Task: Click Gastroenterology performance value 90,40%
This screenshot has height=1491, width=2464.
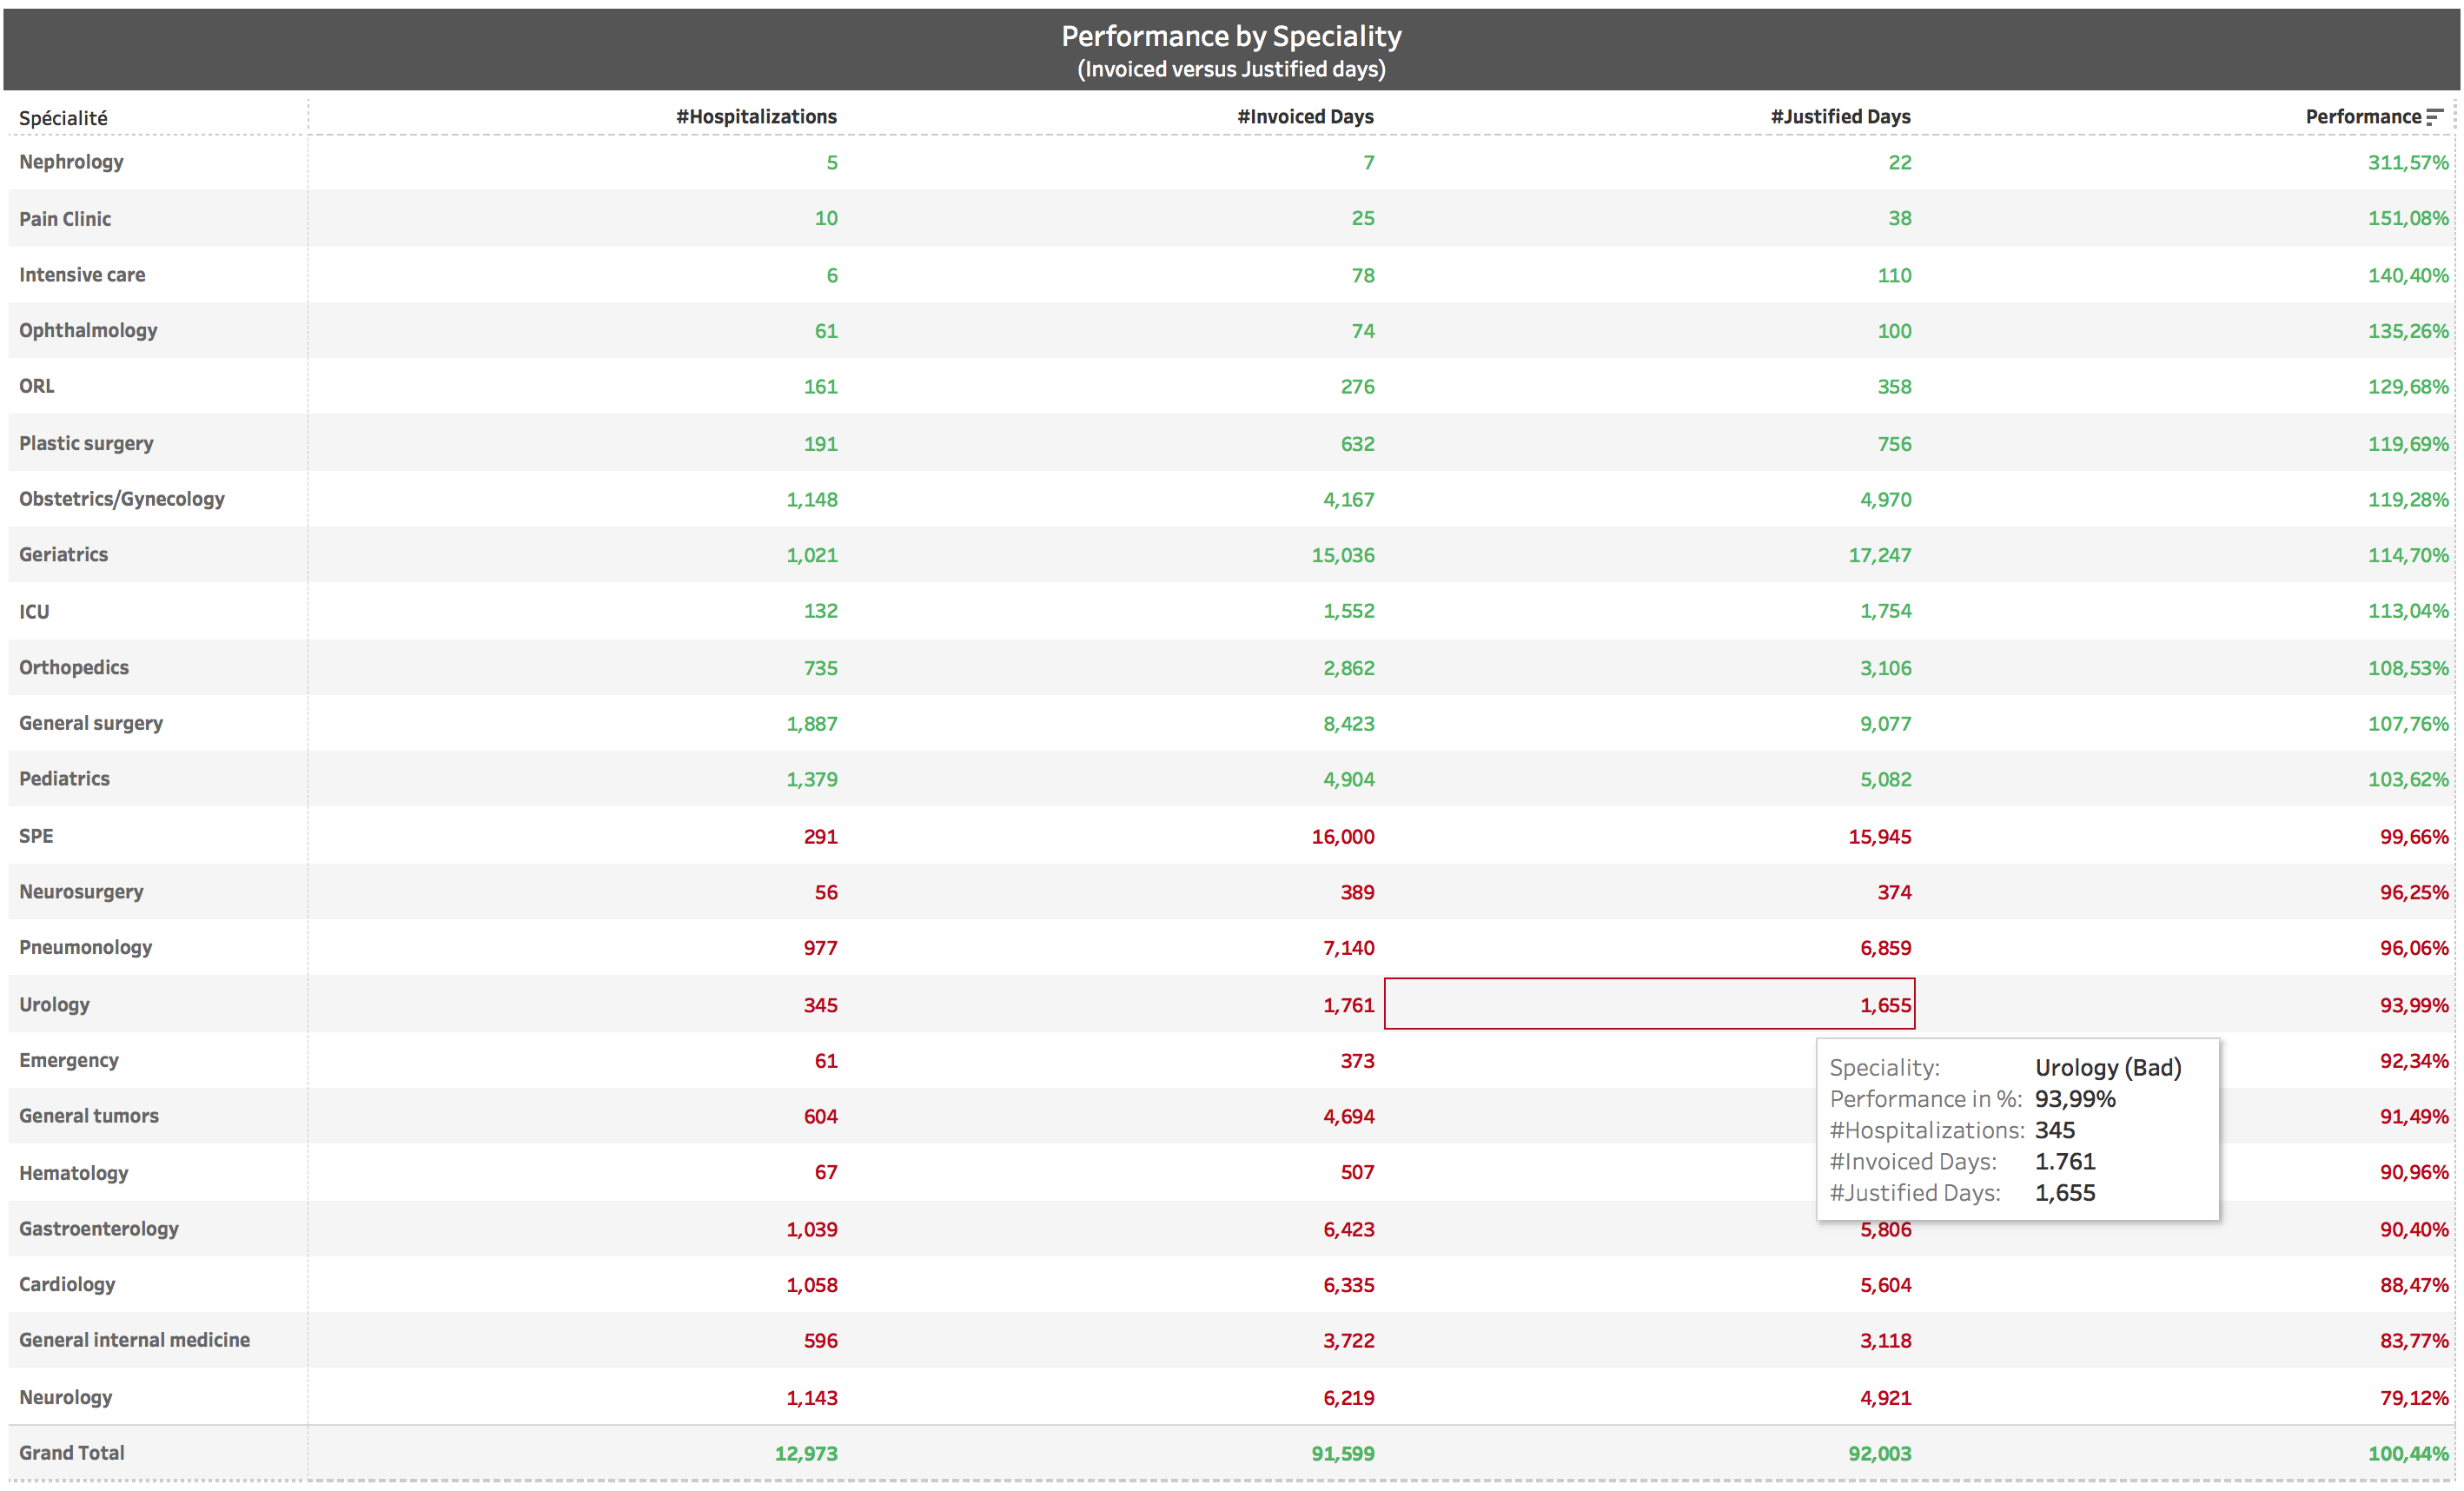Action: [2414, 1229]
